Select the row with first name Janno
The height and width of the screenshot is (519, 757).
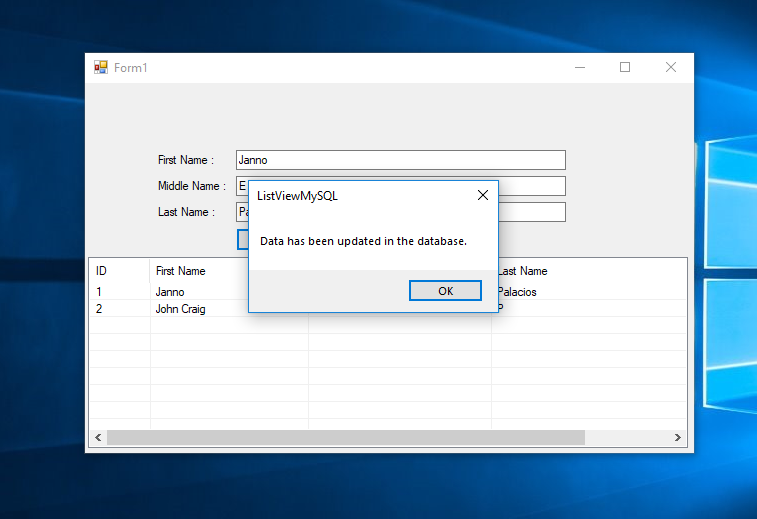point(170,292)
